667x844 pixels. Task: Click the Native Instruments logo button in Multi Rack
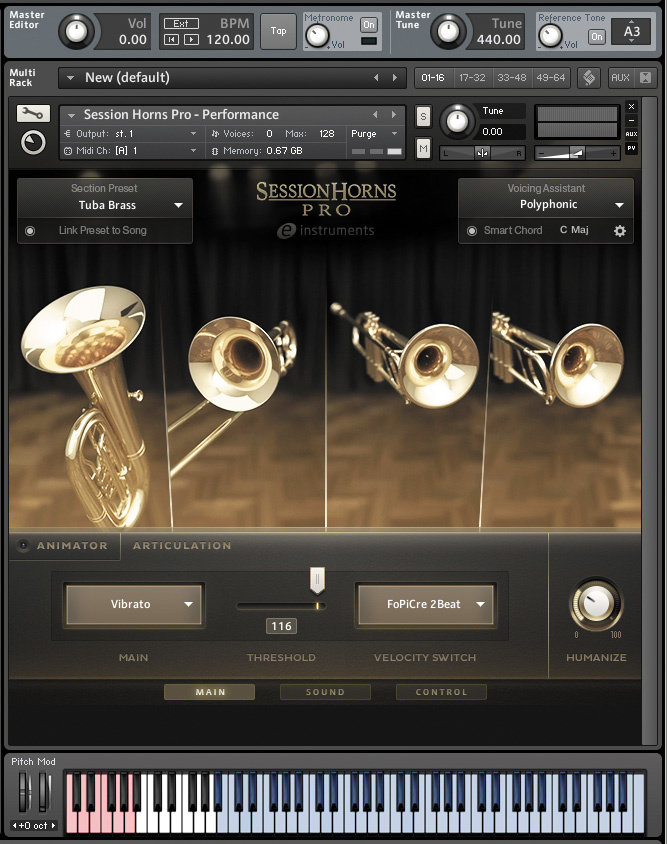click(589, 78)
